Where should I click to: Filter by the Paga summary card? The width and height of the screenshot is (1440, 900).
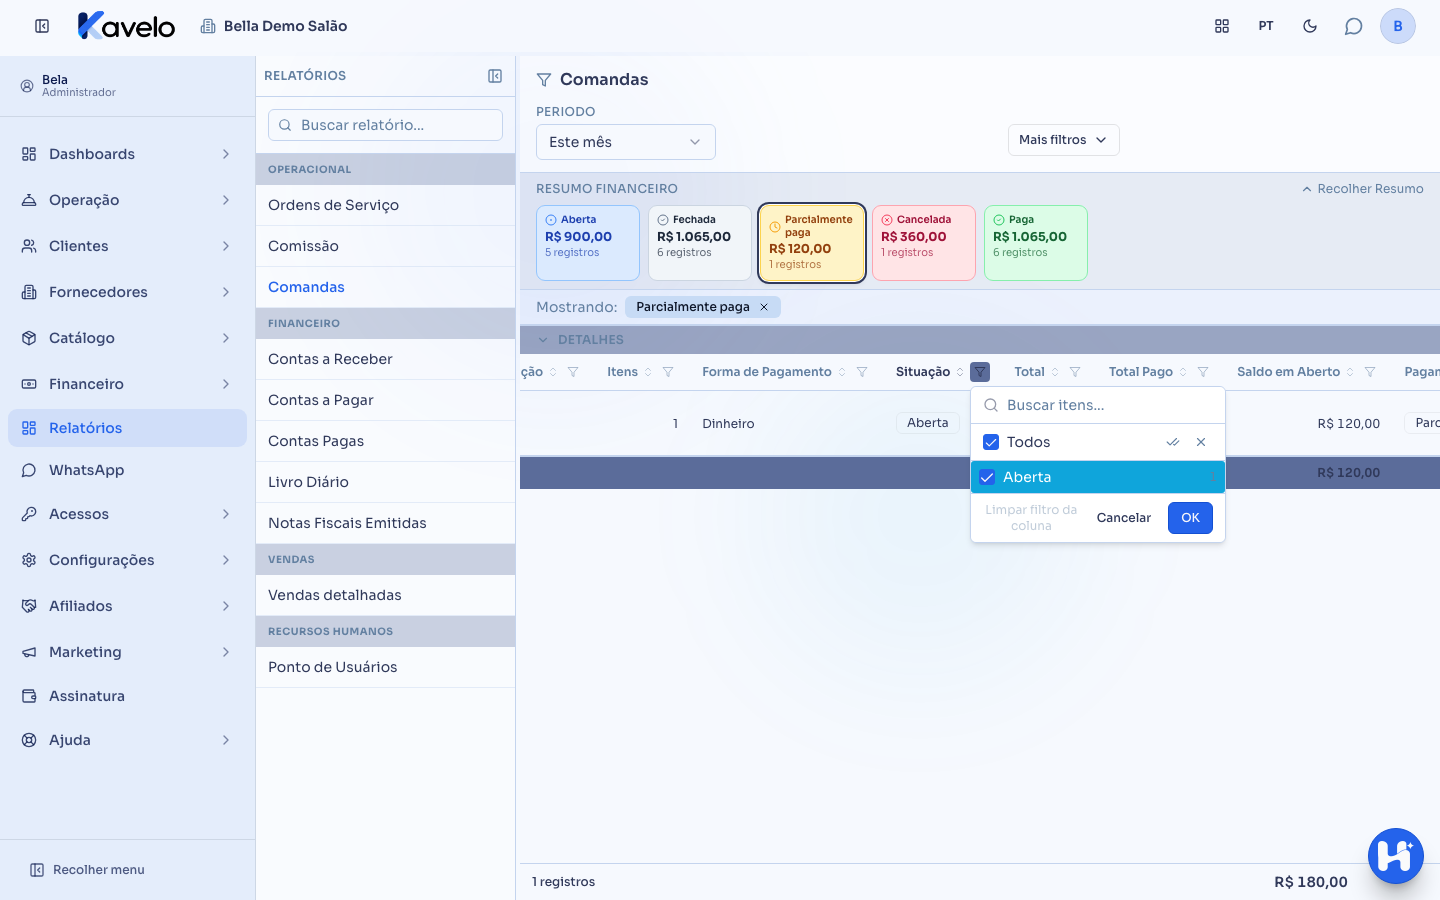click(x=1036, y=243)
